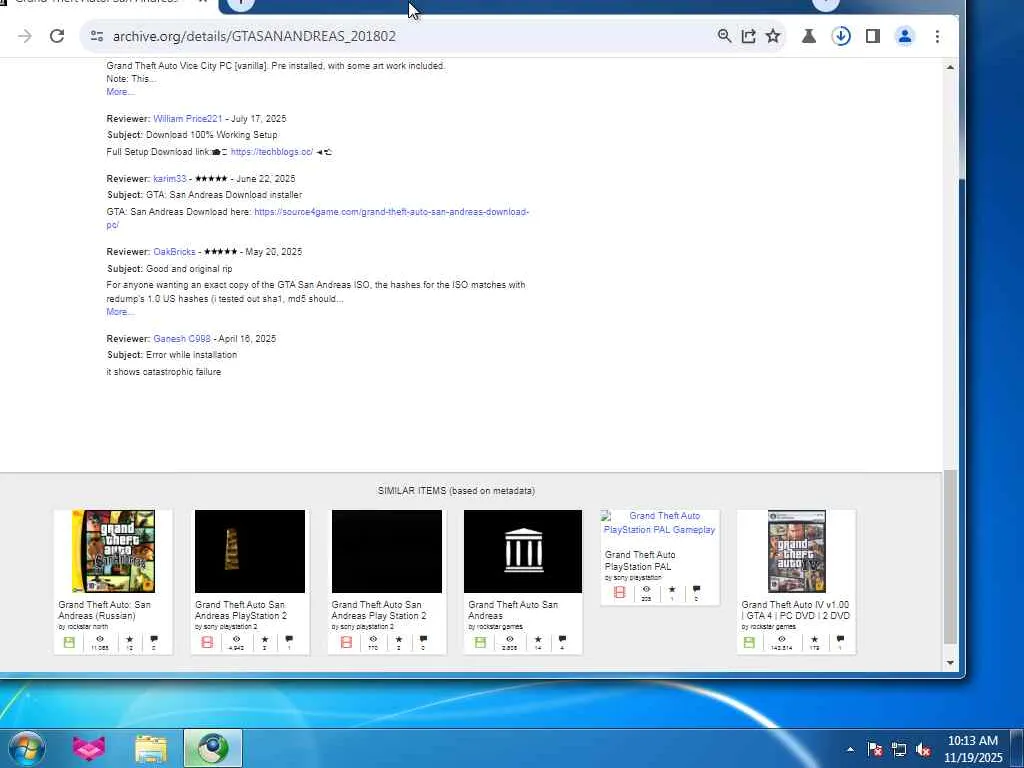The image size is (1024, 768).
Task: Open muted volume speaker tray icon
Action: 923,750
